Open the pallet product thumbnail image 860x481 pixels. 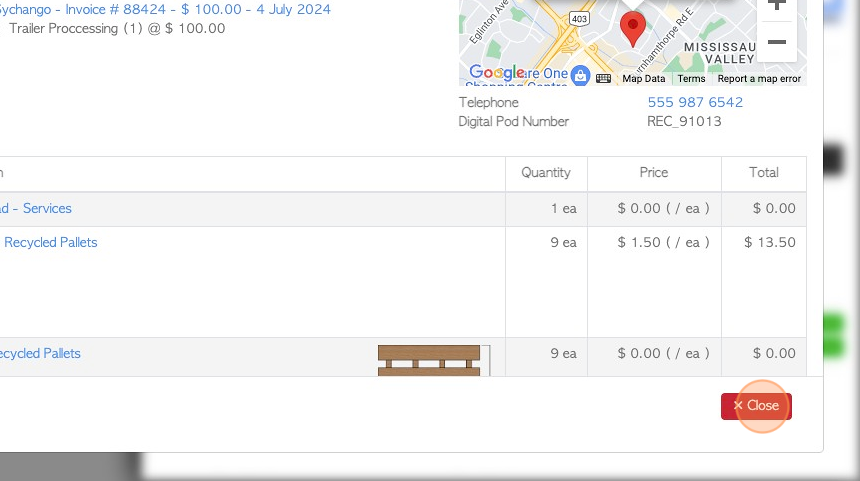coord(432,360)
